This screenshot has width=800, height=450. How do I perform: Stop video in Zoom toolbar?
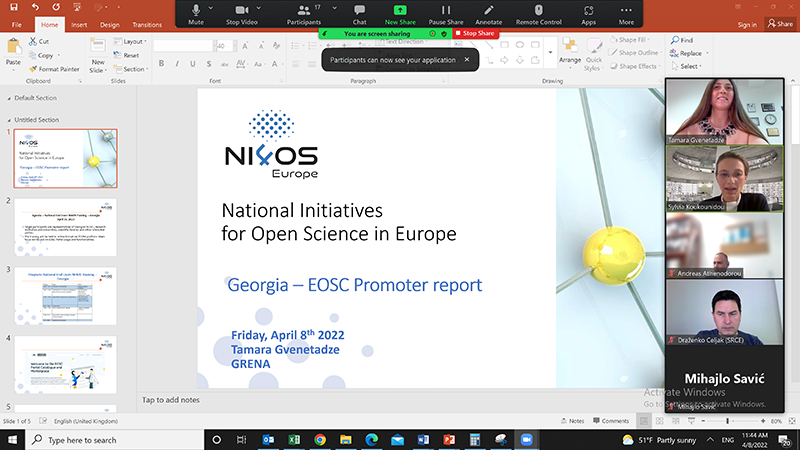click(241, 14)
